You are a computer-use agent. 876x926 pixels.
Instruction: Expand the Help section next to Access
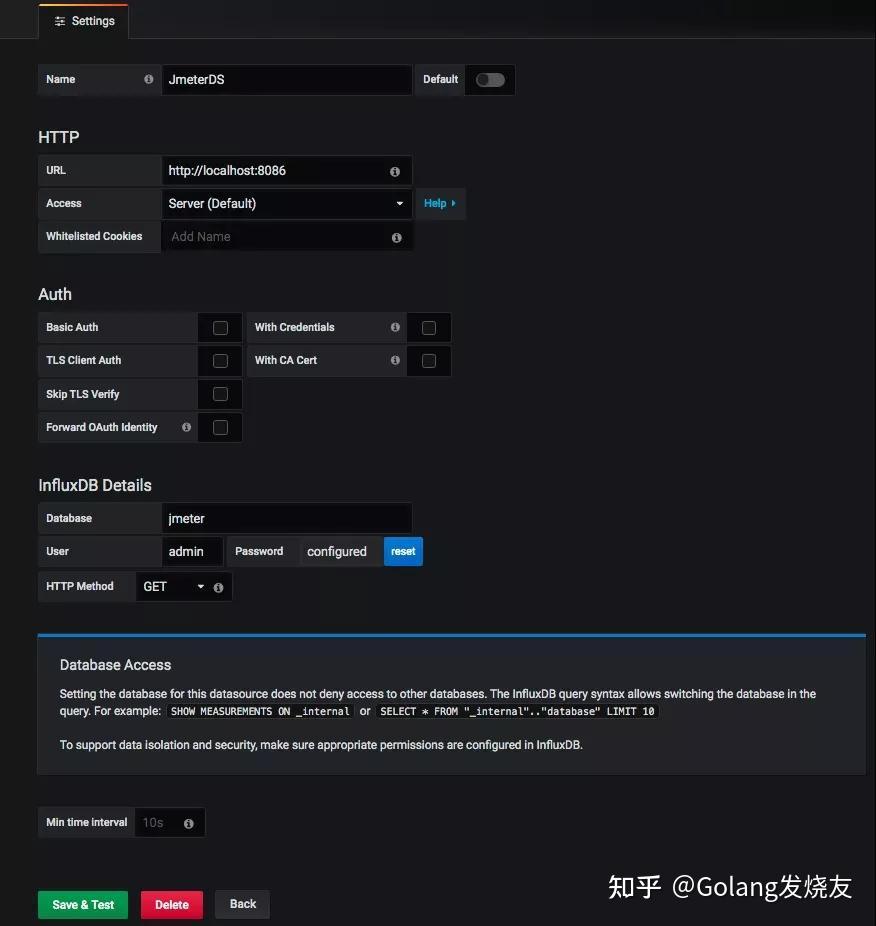440,203
